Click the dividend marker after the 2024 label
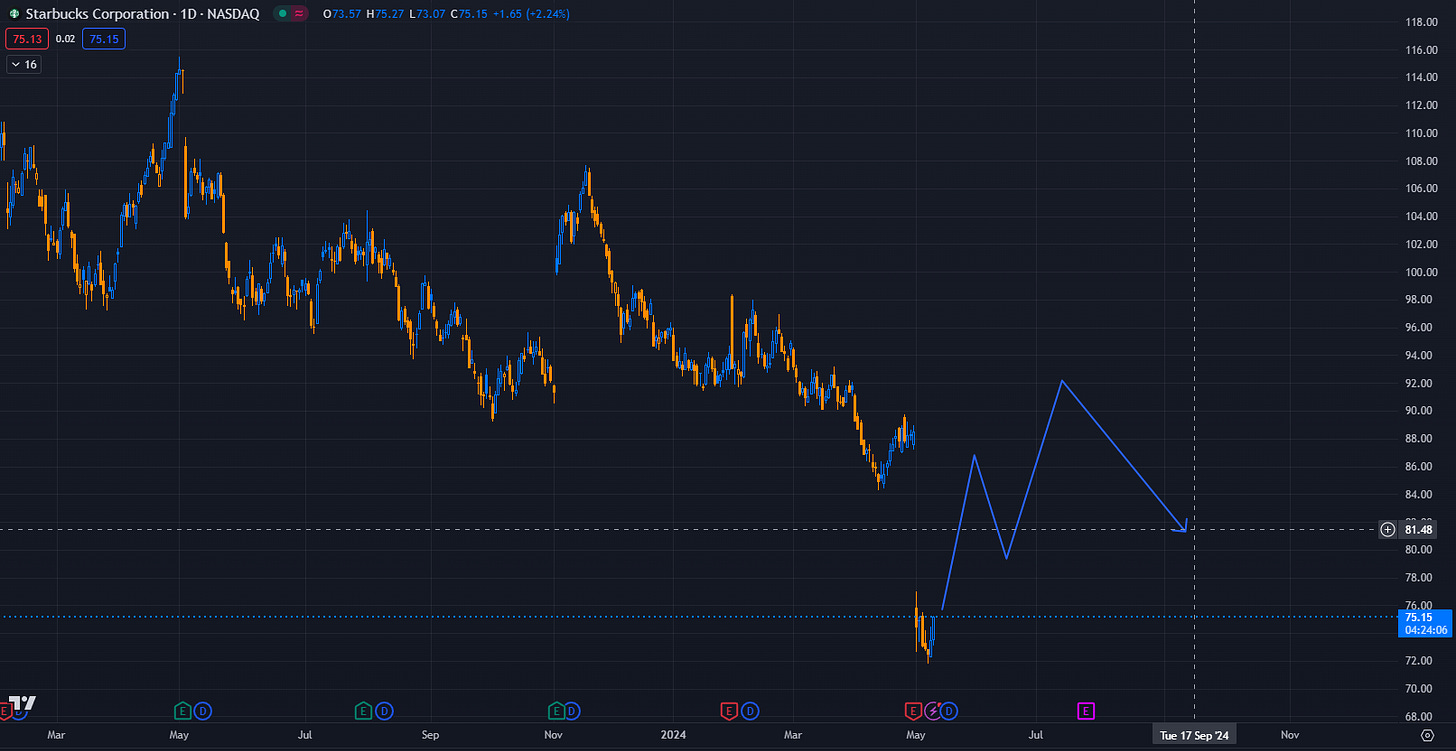This screenshot has height=751, width=1456. coord(749,711)
